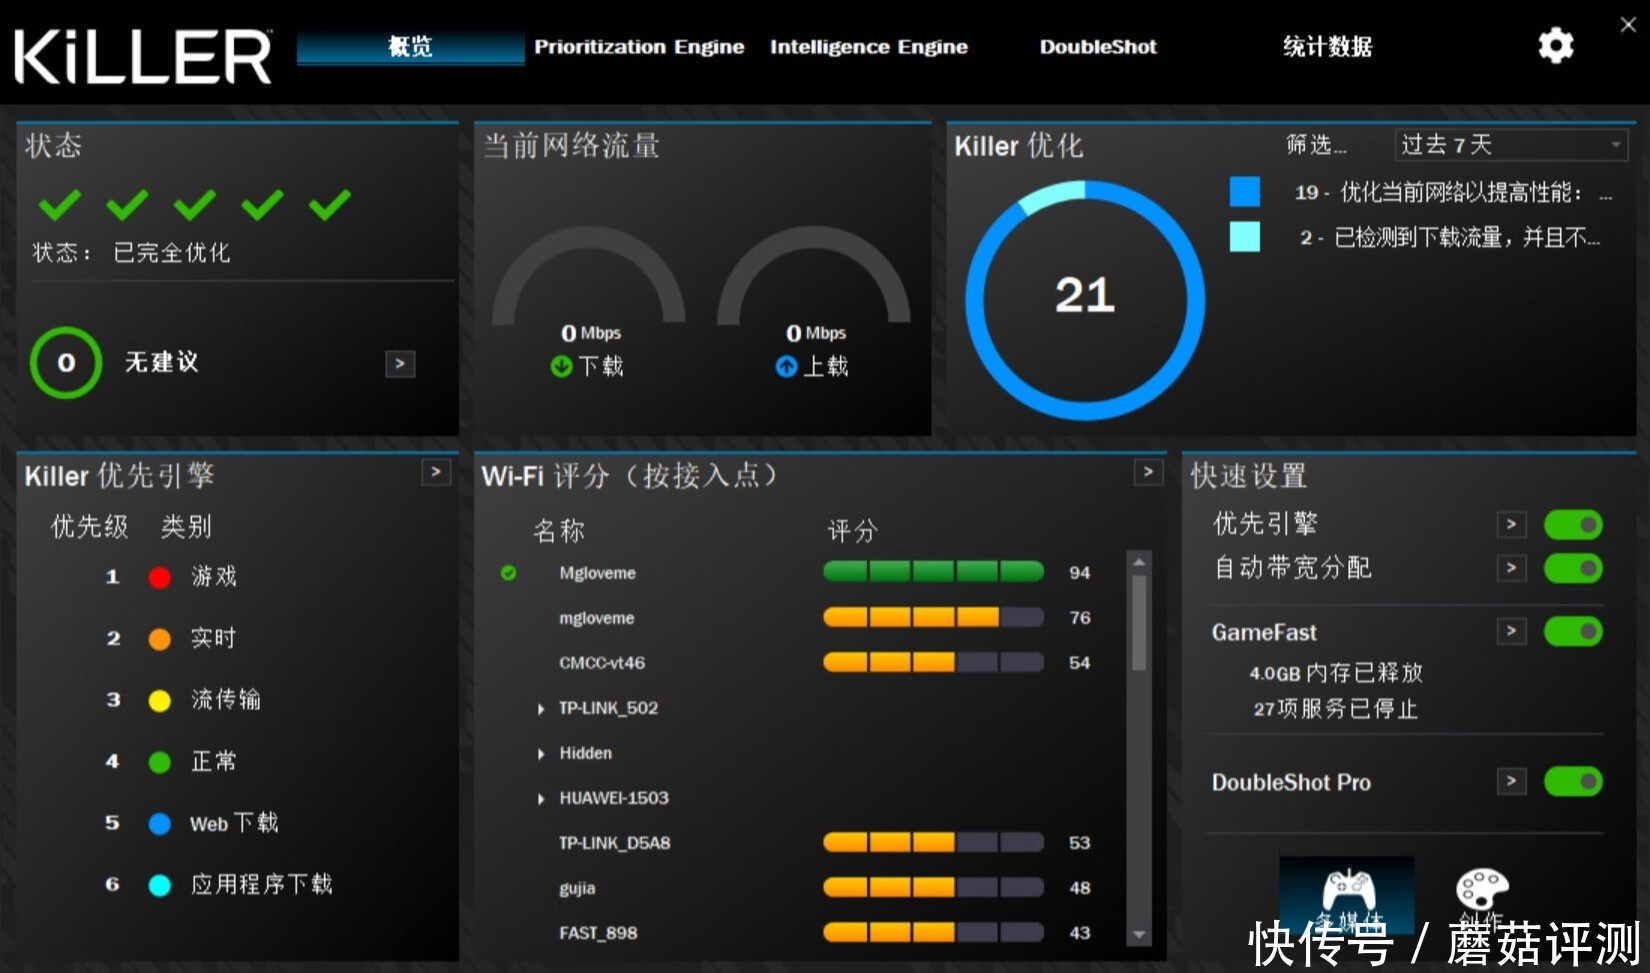
Task: Click the Wi-Fi list scrollbar thumb
Action: [1139, 622]
